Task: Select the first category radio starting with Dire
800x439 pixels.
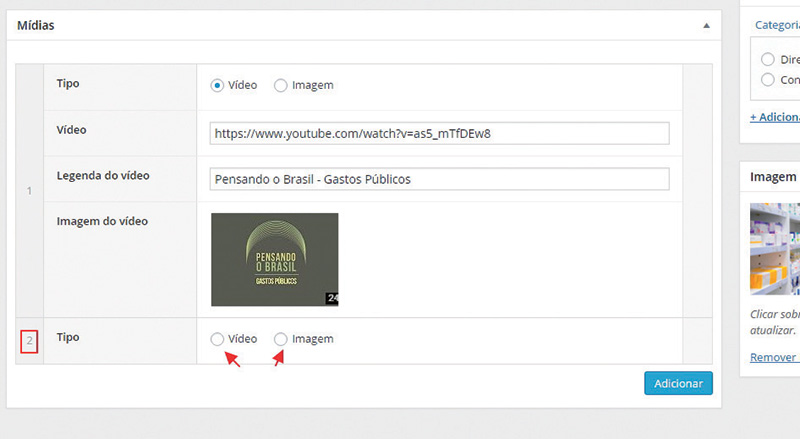Action: (768, 59)
